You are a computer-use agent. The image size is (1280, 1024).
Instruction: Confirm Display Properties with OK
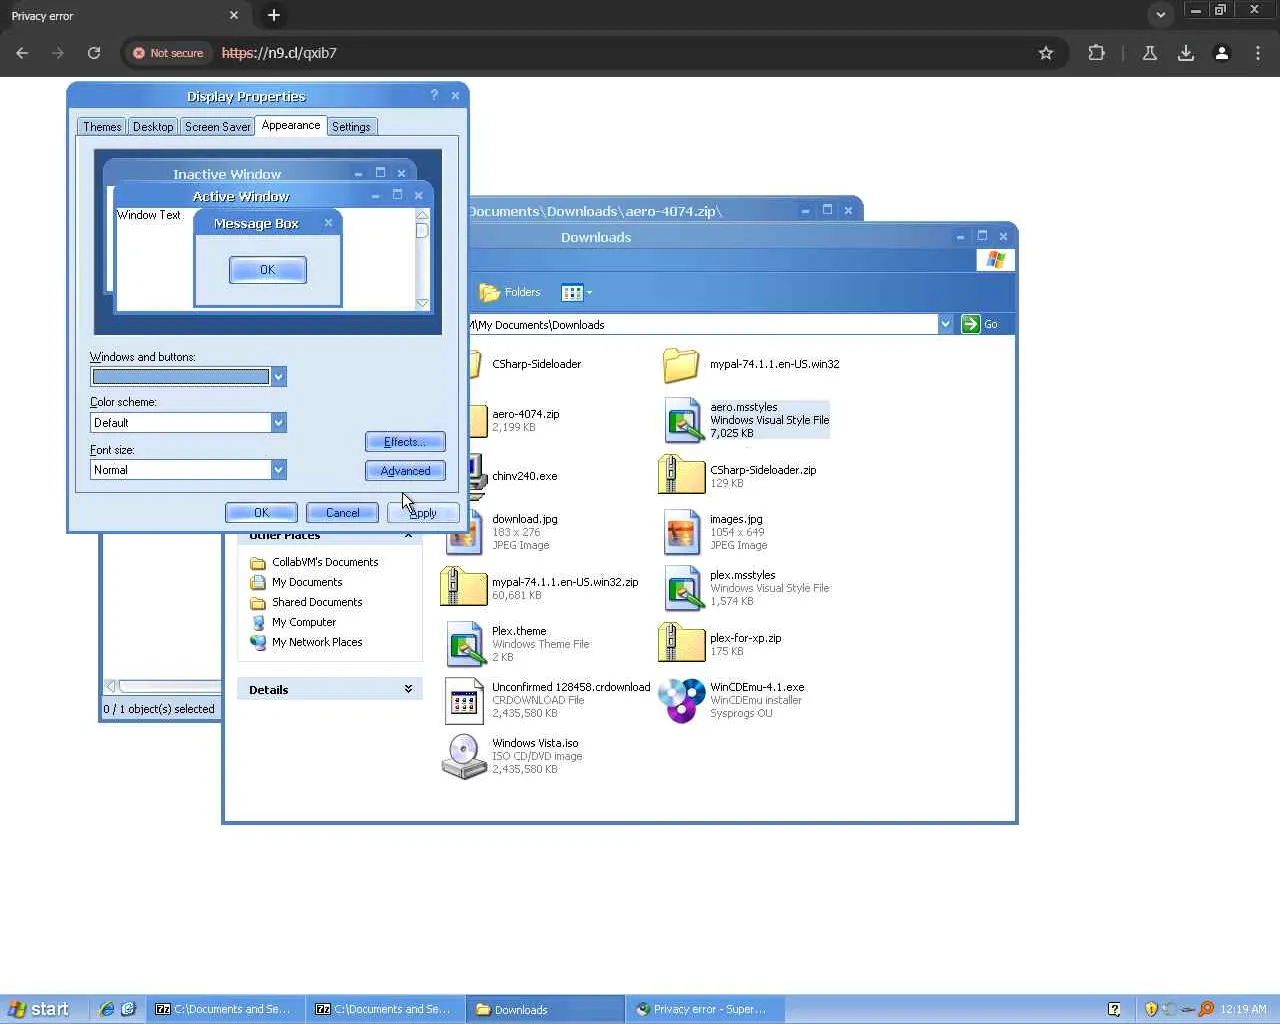click(261, 513)
